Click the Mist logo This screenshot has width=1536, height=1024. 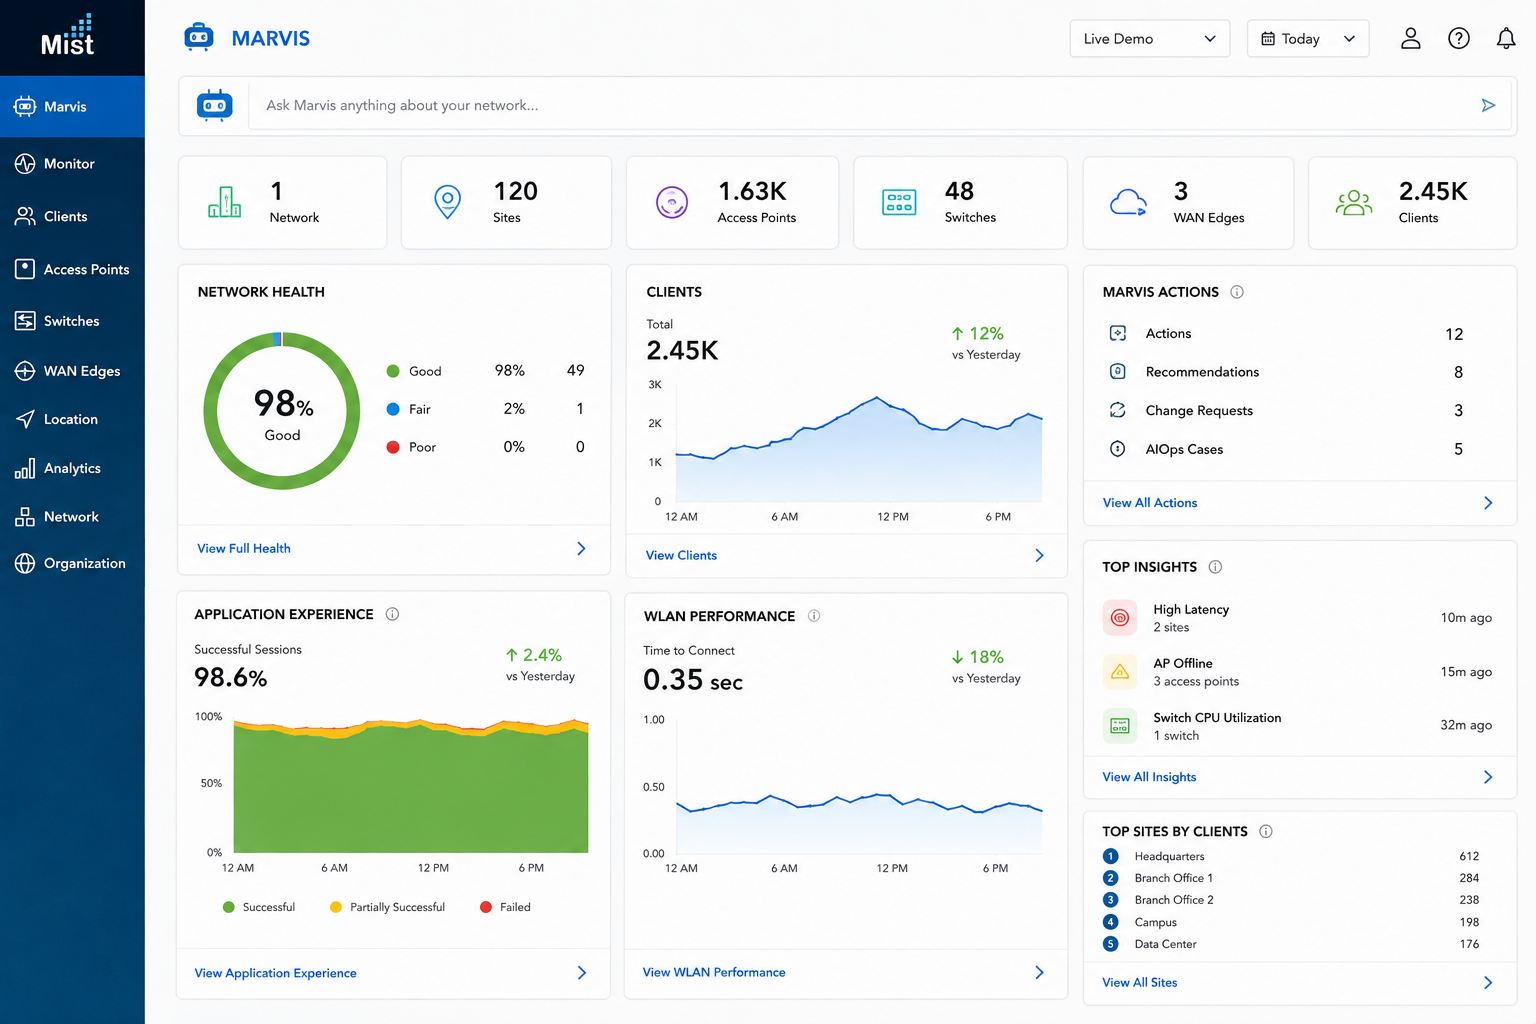[x=68, y=36]
